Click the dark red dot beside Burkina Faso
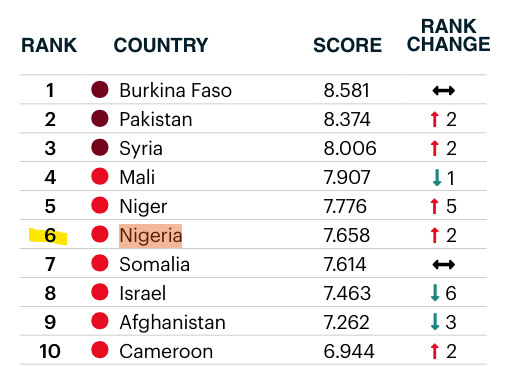 (100, 89)
